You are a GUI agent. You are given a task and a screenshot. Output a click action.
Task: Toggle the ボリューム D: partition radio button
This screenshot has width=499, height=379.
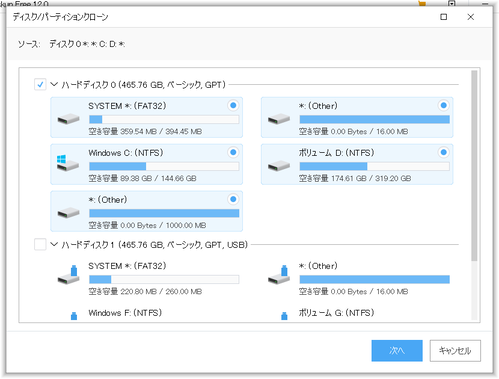click(x=444, y=152)
